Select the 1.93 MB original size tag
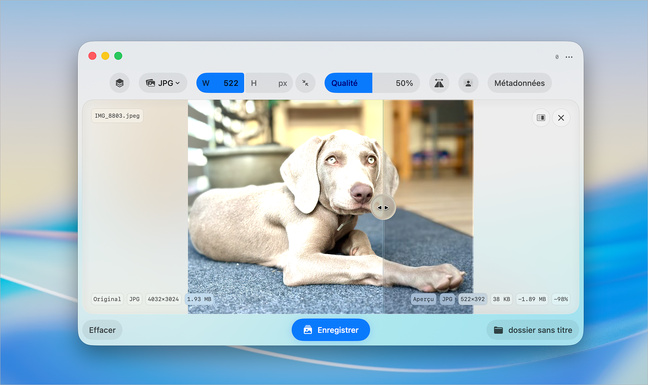This screenshot has height=385, width=648. tap(199, 299)
